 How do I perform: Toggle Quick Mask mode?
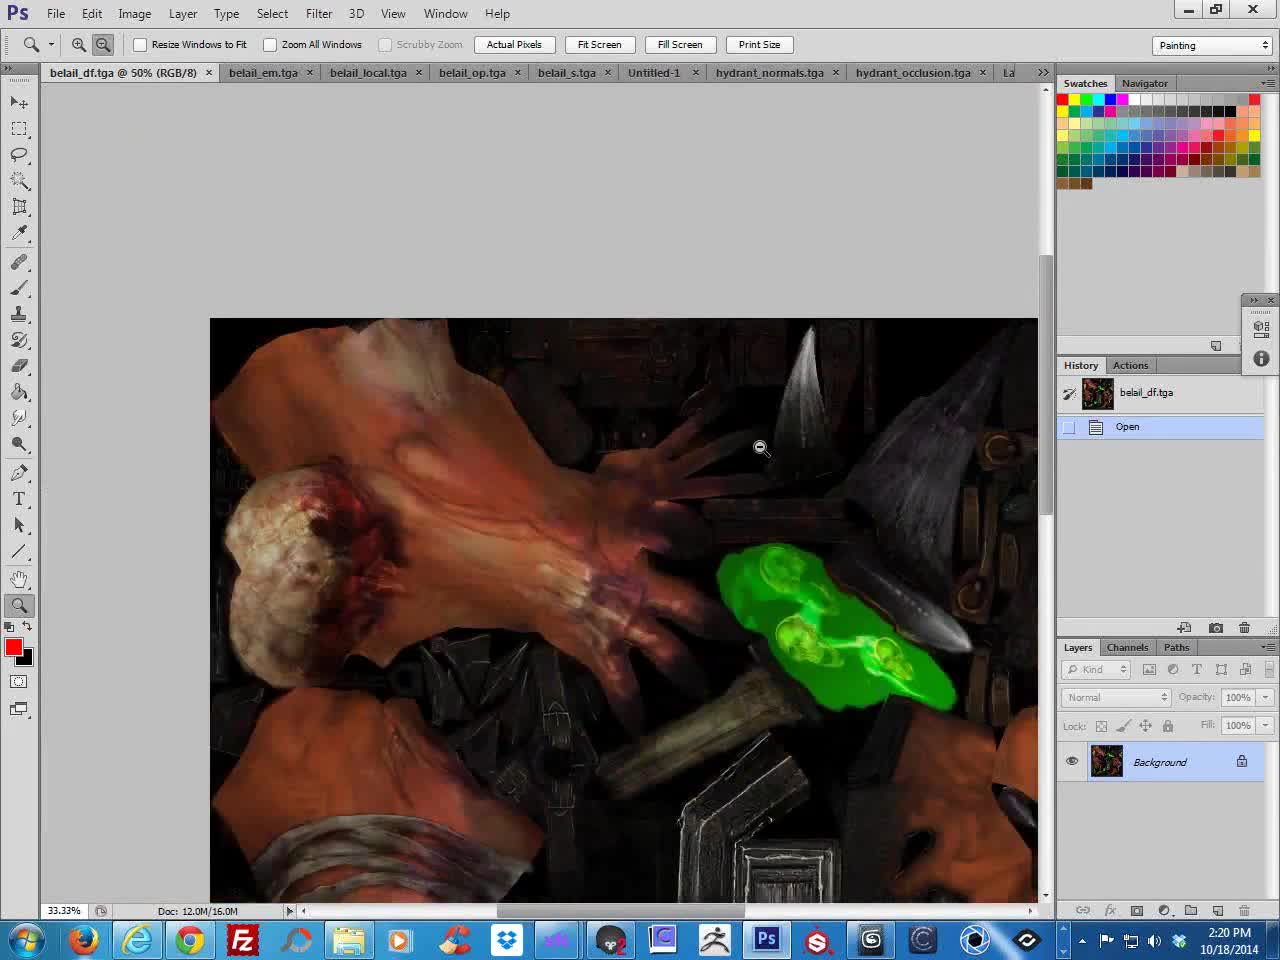(x=19, y=682)
